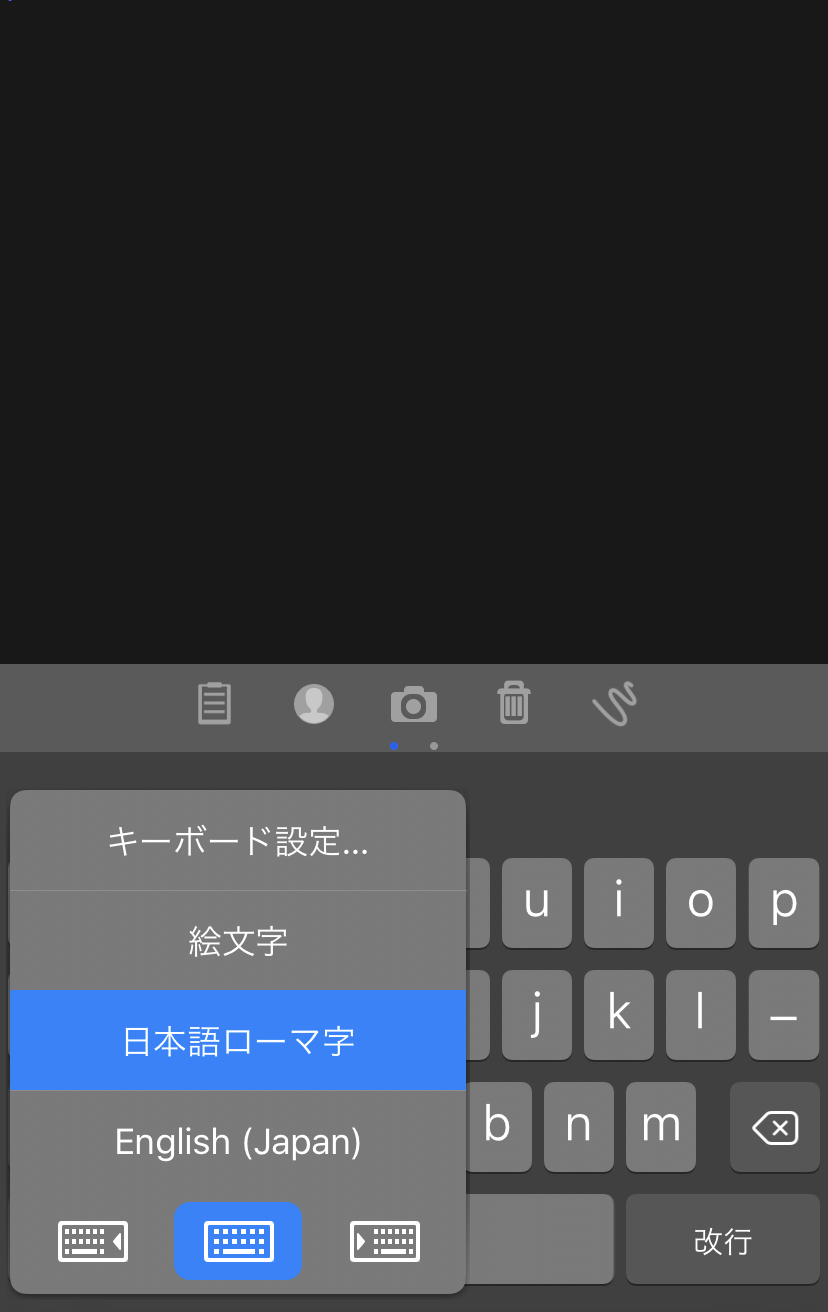This screenshot has height=1312, width=828.
Task: Tap the letter u key
Action: coord(537,903)
